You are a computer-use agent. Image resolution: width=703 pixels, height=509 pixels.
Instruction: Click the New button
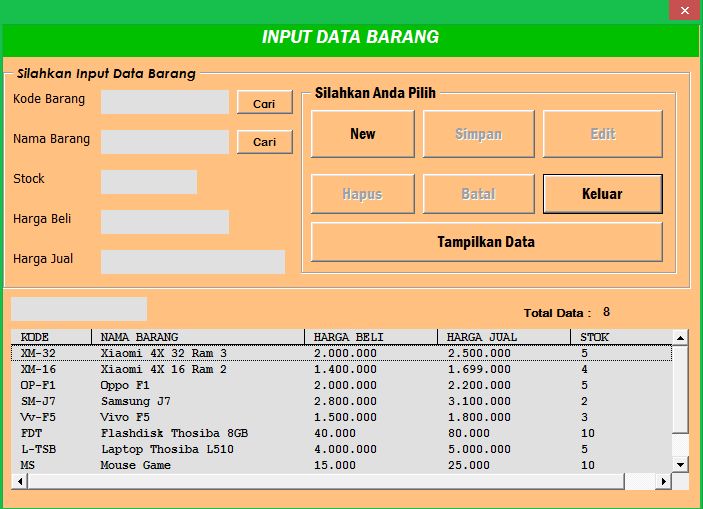362,134
